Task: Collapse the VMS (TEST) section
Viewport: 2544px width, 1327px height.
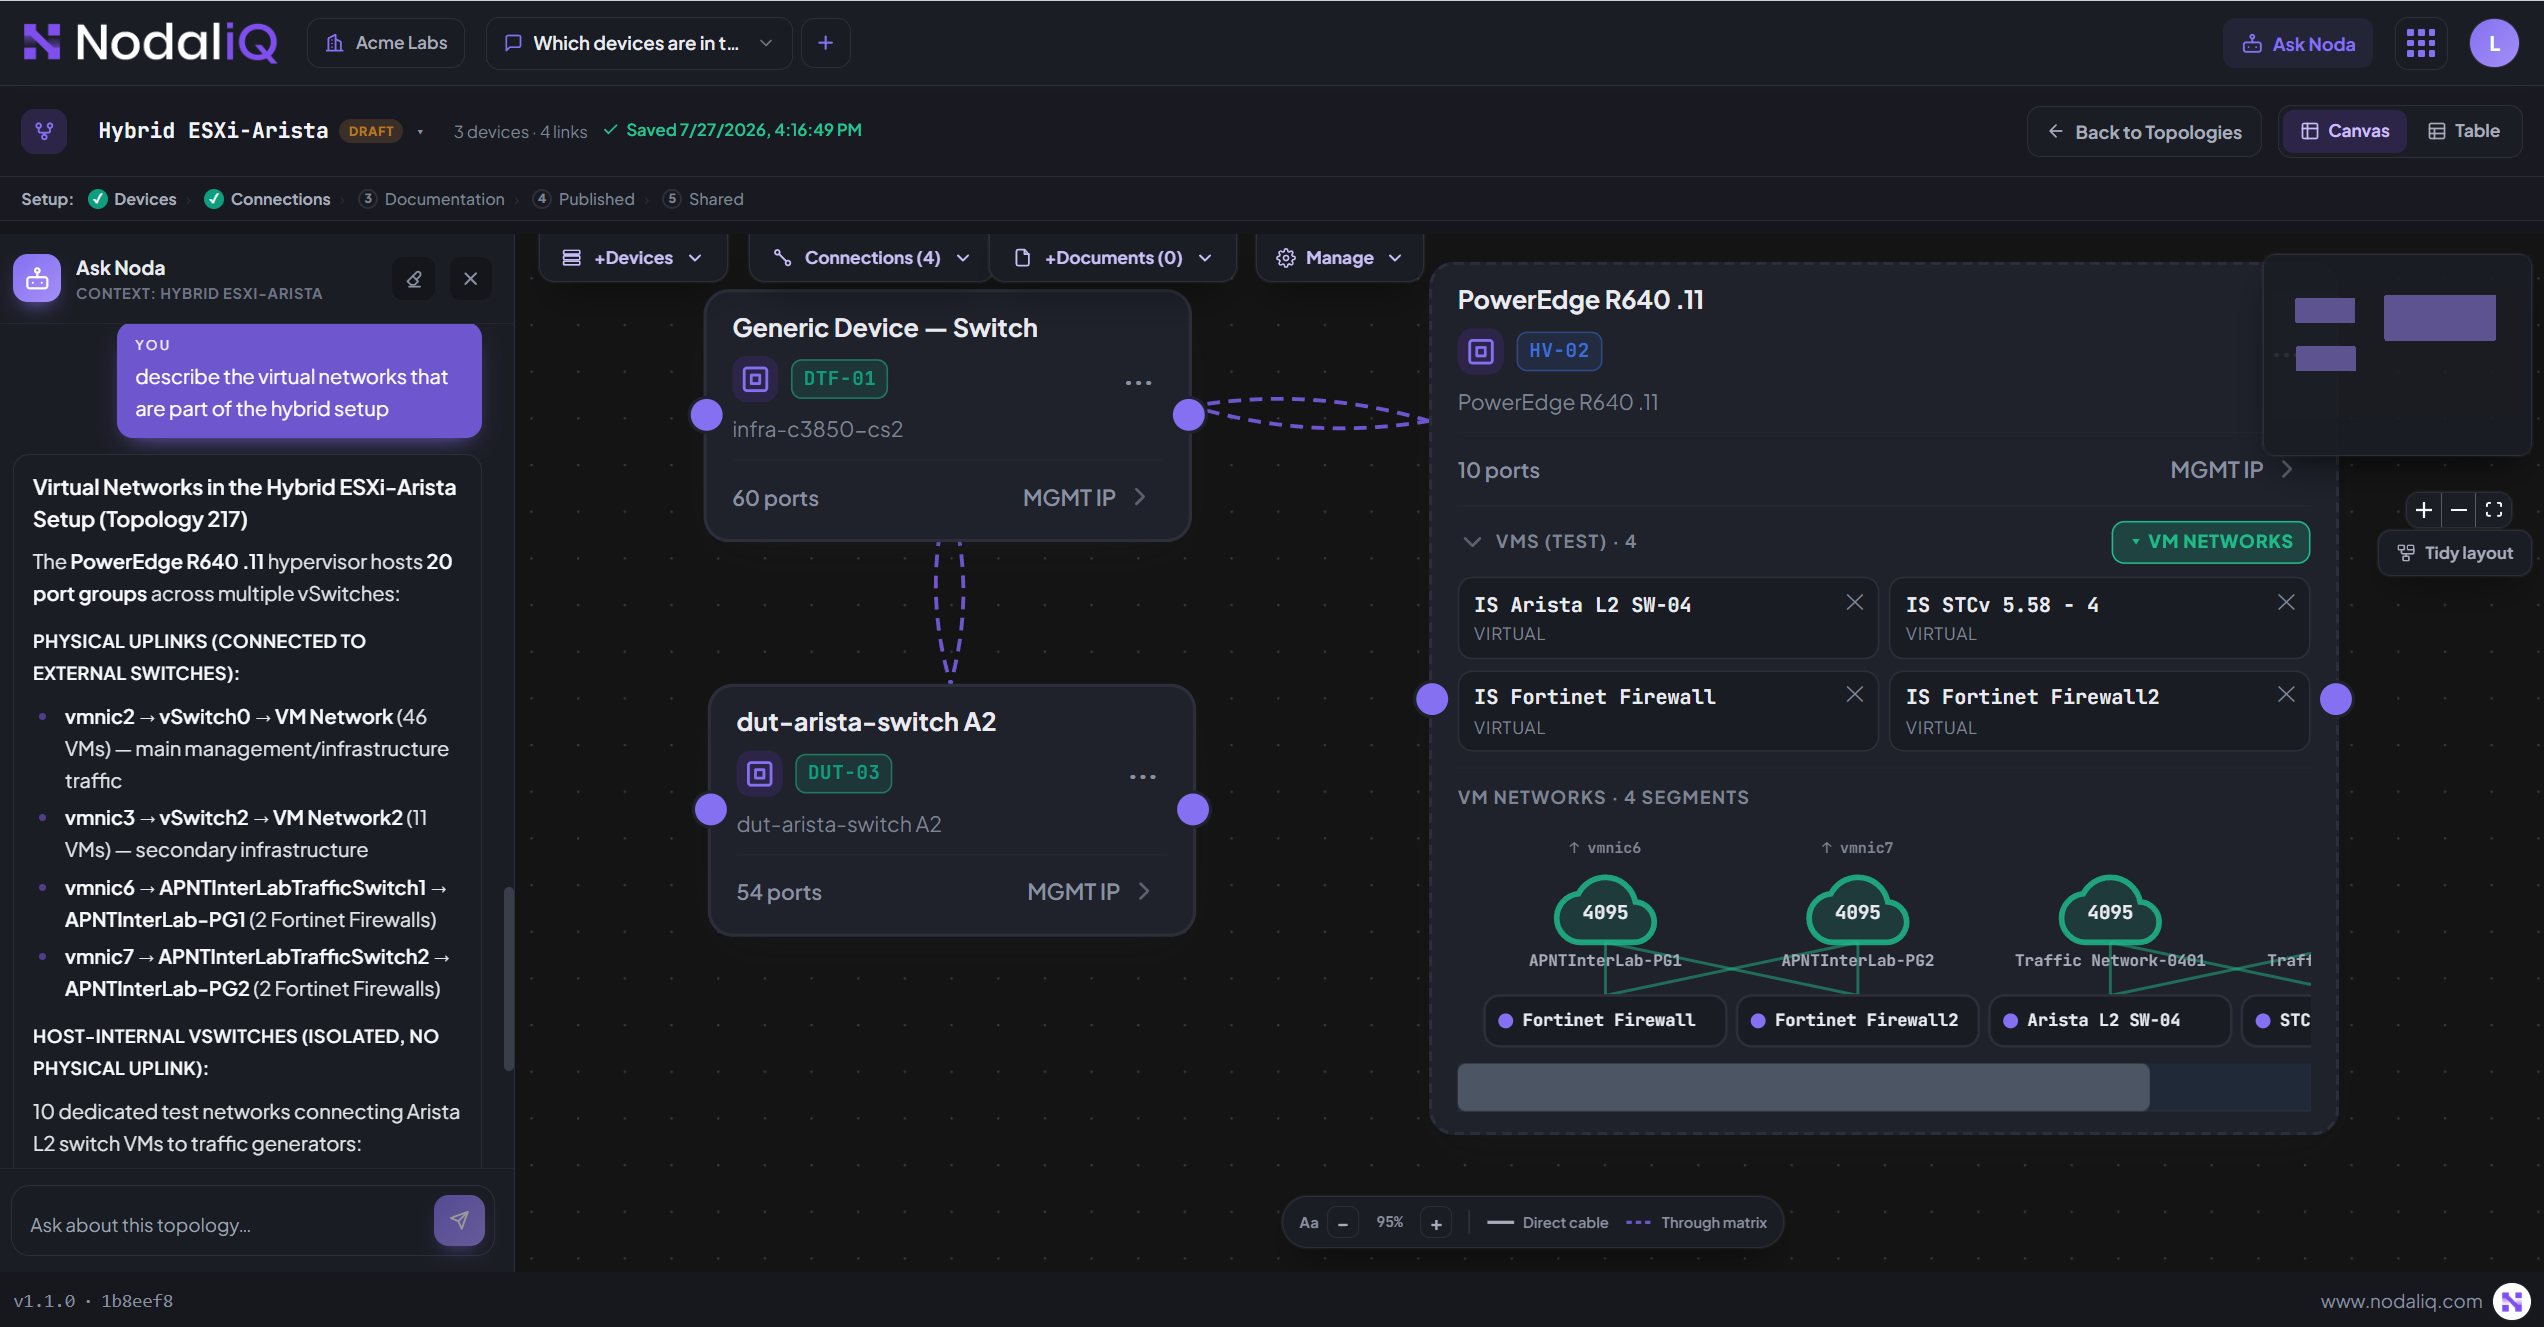Action: pos(1471,541)
